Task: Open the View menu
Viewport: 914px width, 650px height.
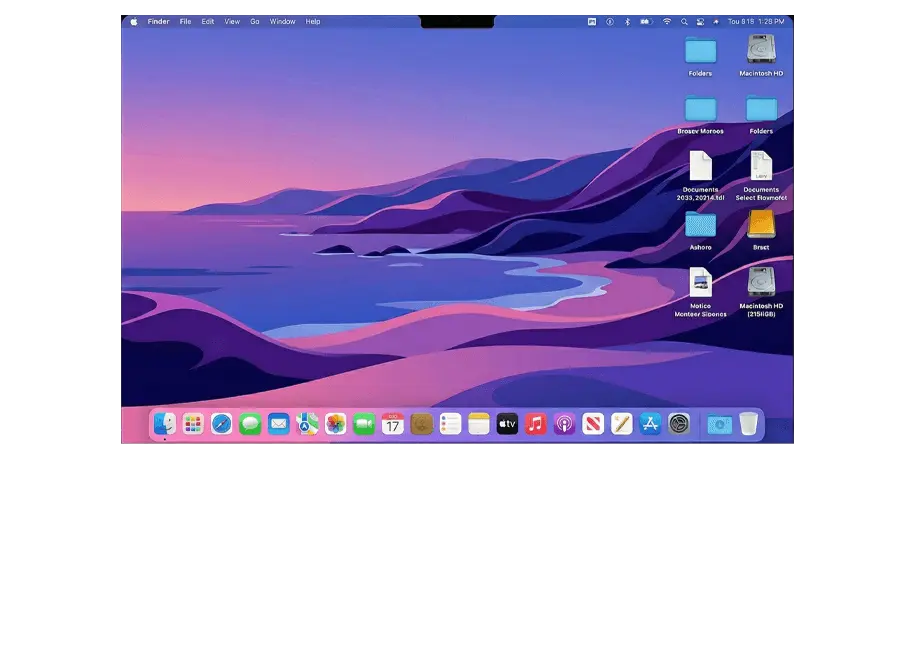Action: pos(232,21)
